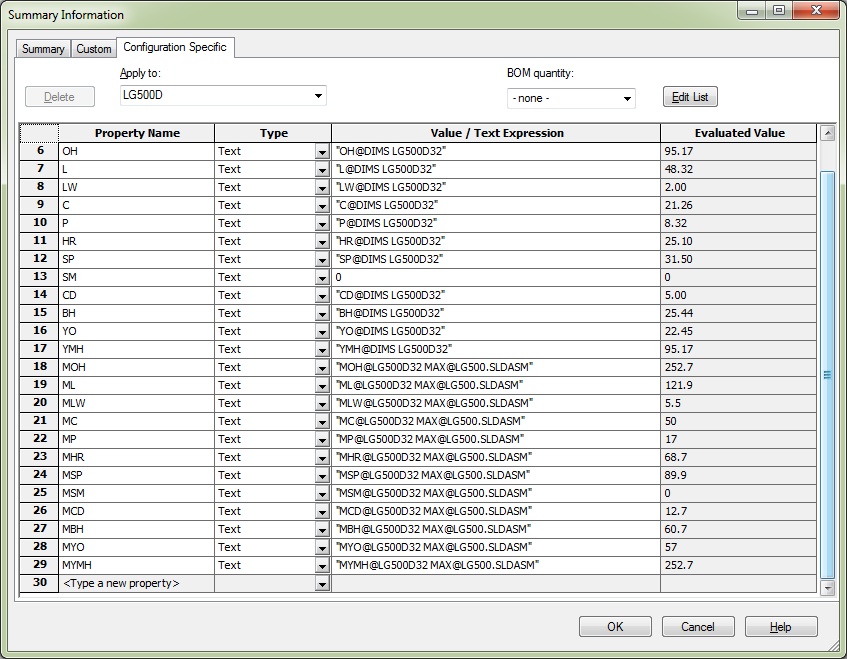
Task: Click property name cell MSP
Action: coord(137,475)
